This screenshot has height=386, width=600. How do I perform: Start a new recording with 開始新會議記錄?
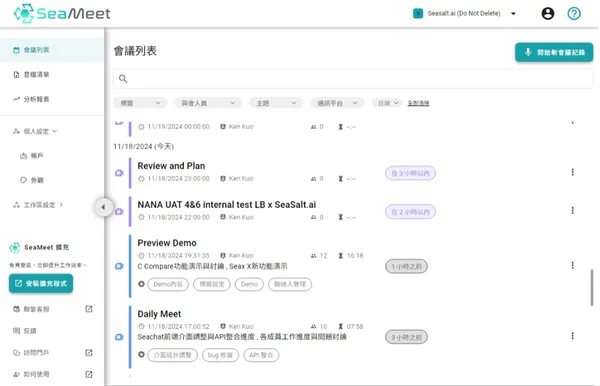554,52
